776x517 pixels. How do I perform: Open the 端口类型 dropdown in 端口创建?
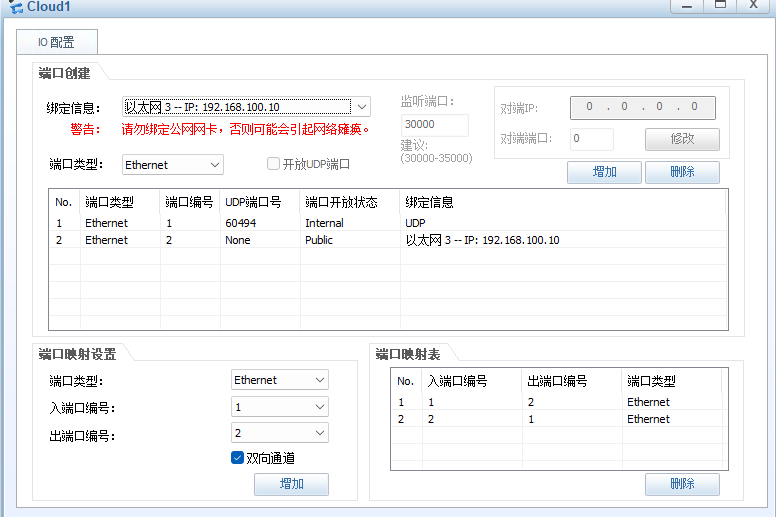coord(173,165)
